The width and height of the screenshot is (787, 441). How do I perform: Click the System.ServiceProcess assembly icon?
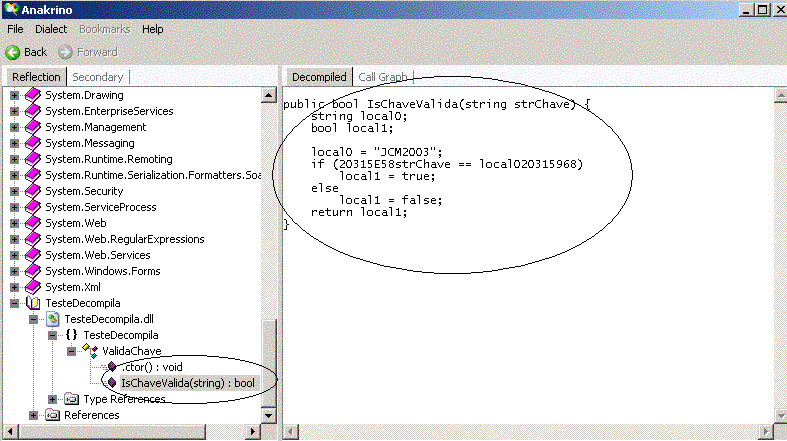coord(33,207)
